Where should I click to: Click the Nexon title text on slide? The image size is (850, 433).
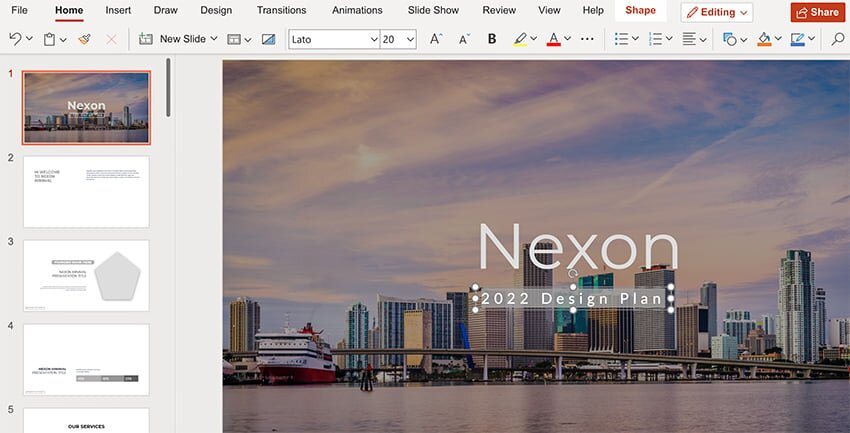pos(578,247)
